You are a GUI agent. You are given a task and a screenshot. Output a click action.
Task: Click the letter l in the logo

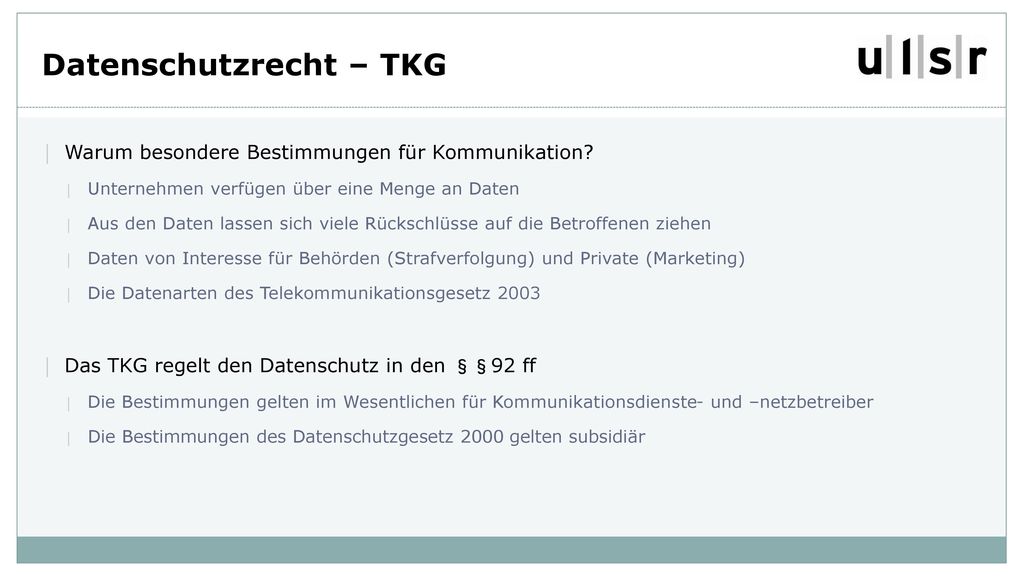(906, 56)
